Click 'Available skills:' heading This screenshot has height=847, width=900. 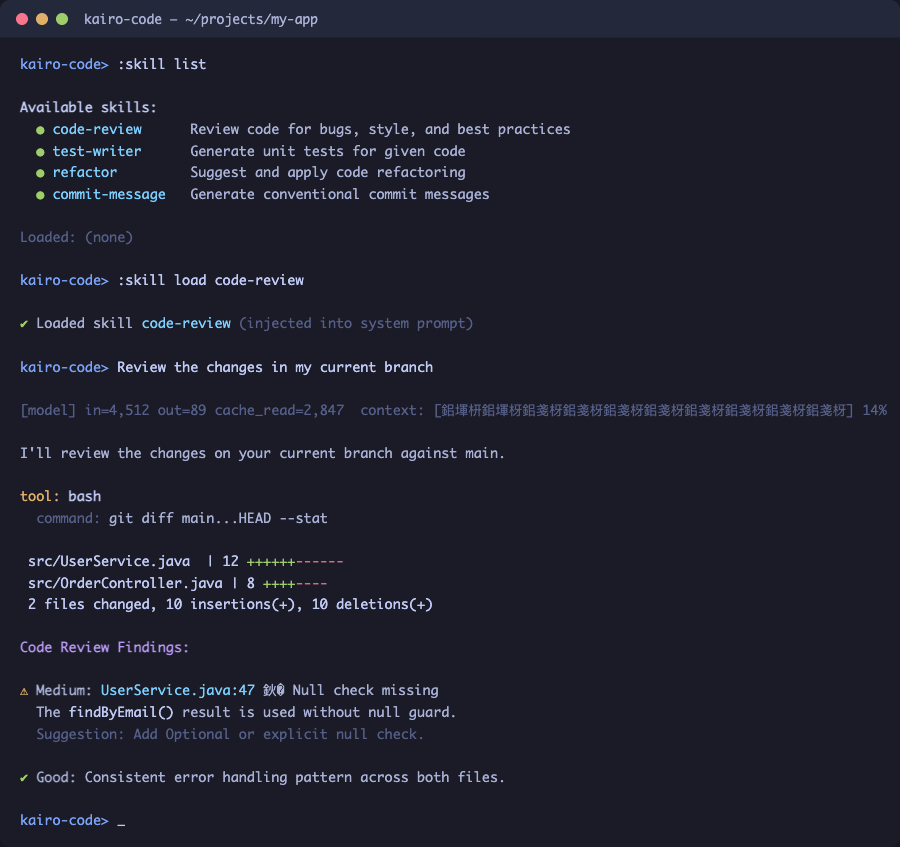88,107
